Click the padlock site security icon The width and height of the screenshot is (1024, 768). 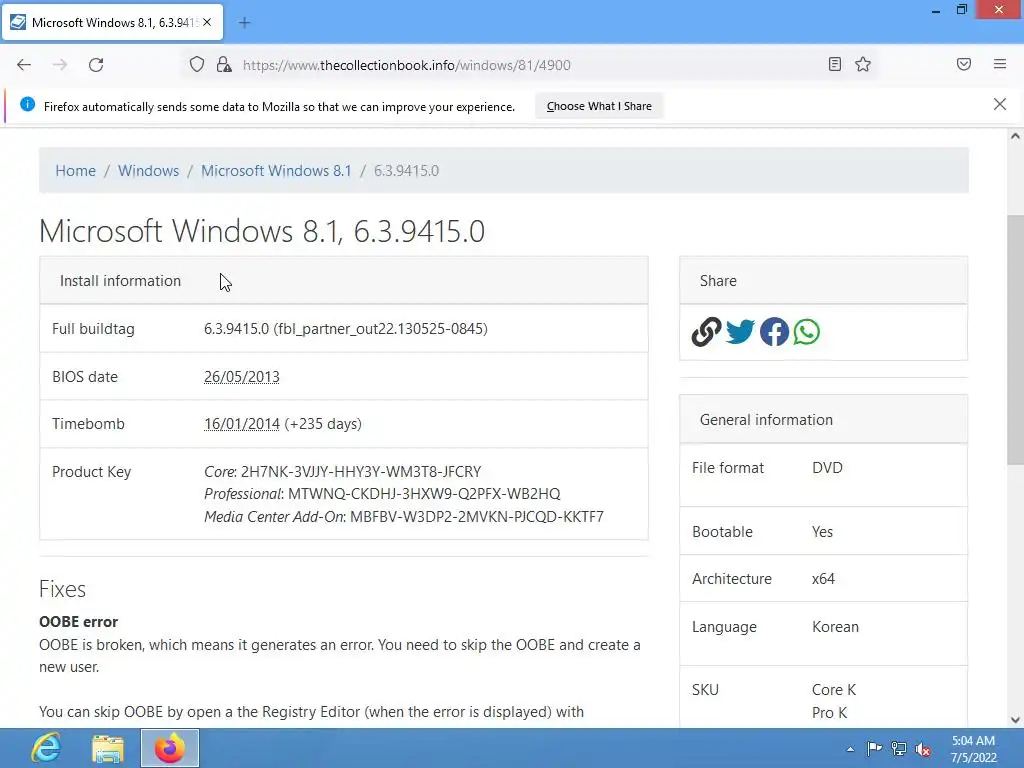224,65
